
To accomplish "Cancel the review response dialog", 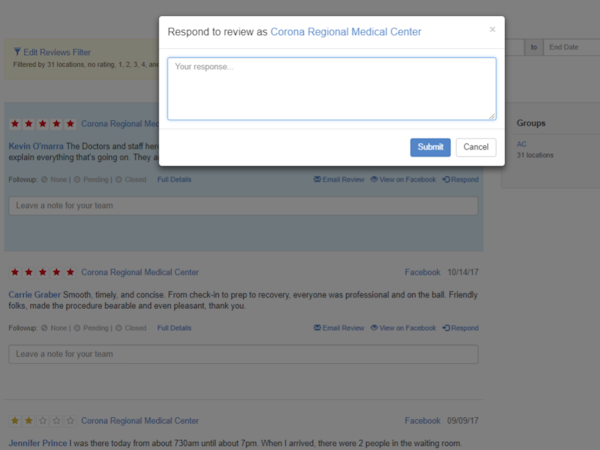I will pyautogui.click(x=476, y=147).
